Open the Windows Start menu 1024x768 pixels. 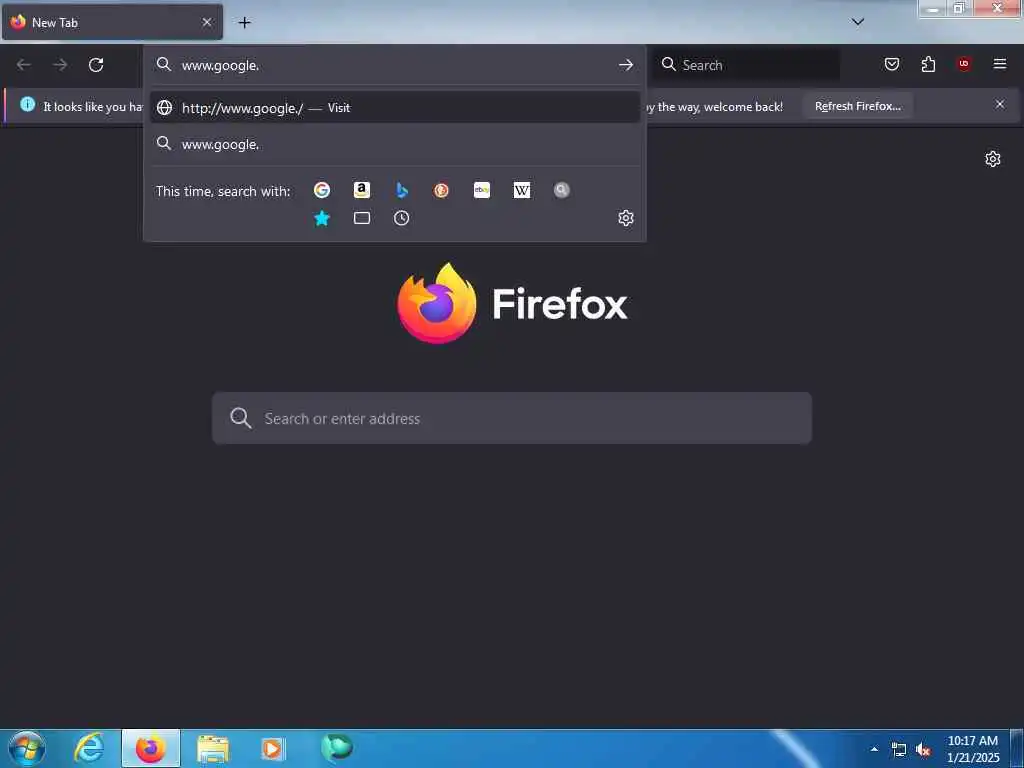[x=27, y=748]
